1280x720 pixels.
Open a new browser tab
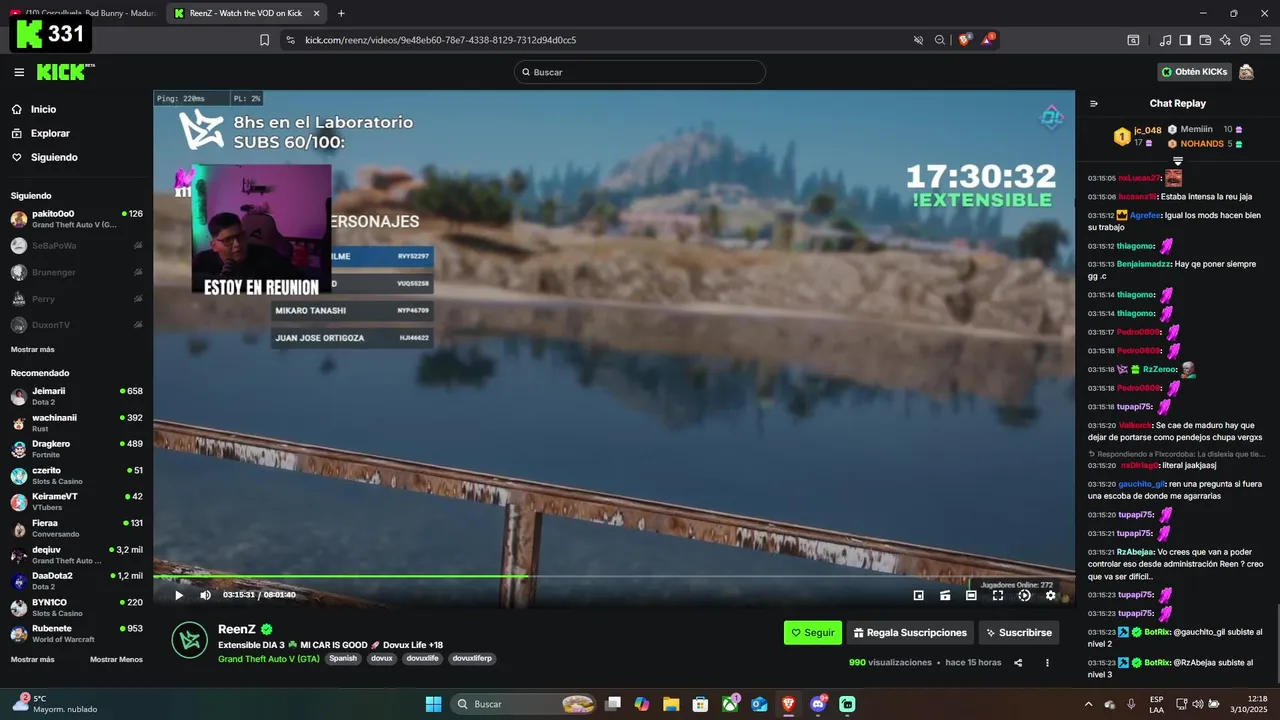(341, 13)
